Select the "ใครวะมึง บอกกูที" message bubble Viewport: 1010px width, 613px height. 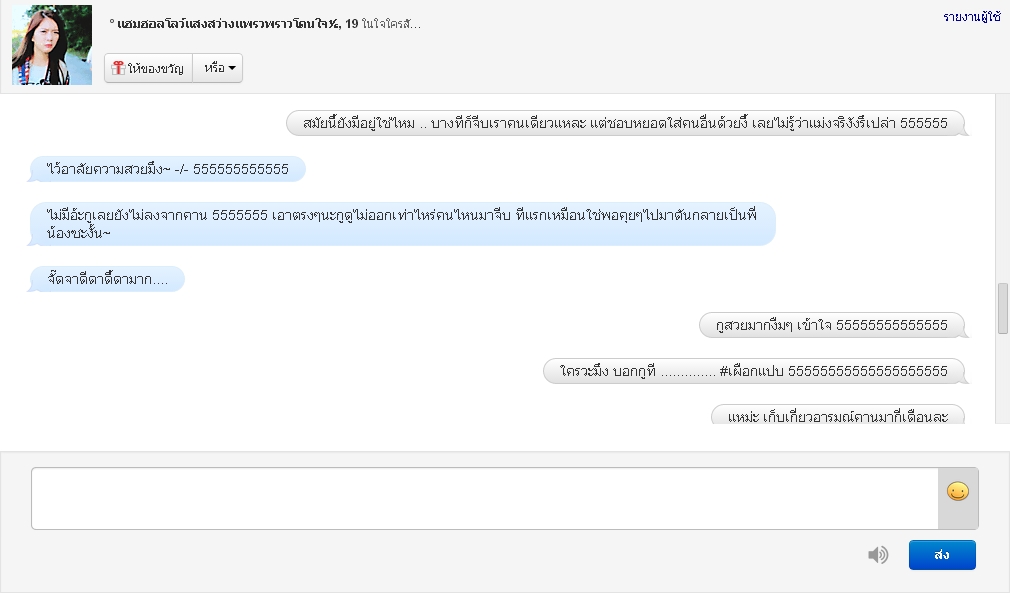[754, 371]
